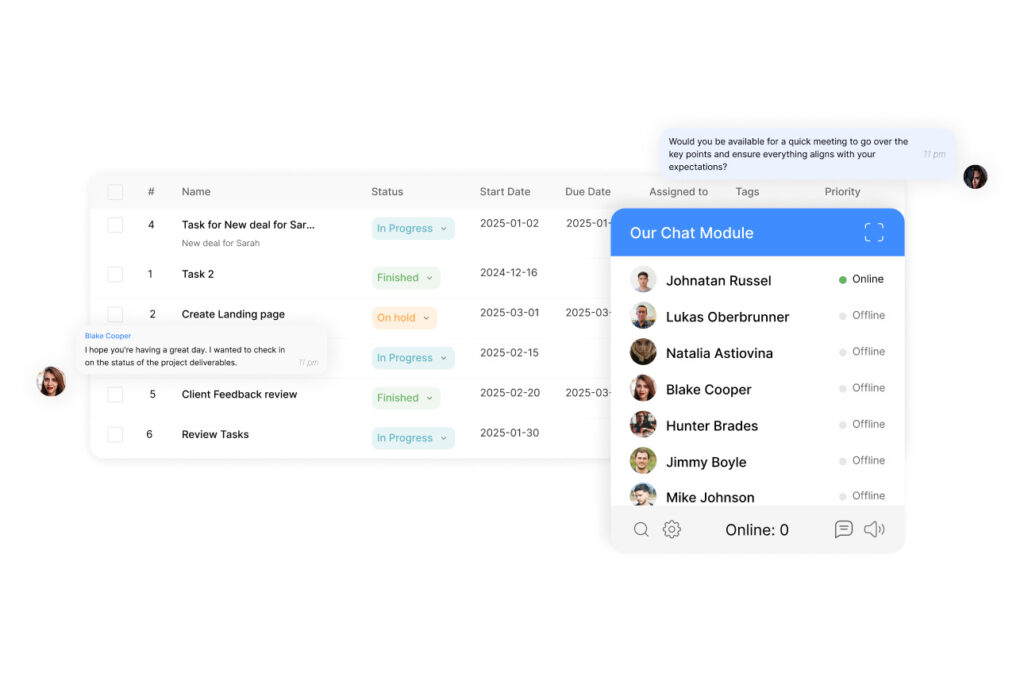The width and height of the screenshot is (1024, 681).
Task: Toggle the select-all checkbox in table header
Action: (115, 192)
